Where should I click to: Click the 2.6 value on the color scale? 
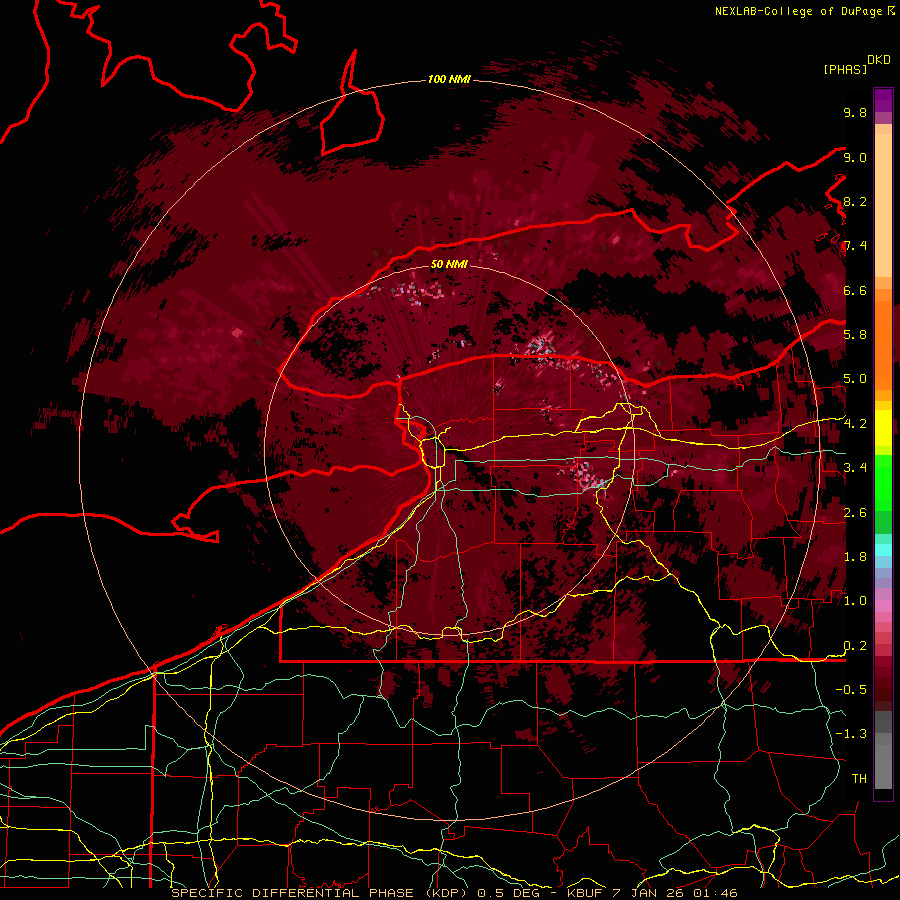coord(855,513)
